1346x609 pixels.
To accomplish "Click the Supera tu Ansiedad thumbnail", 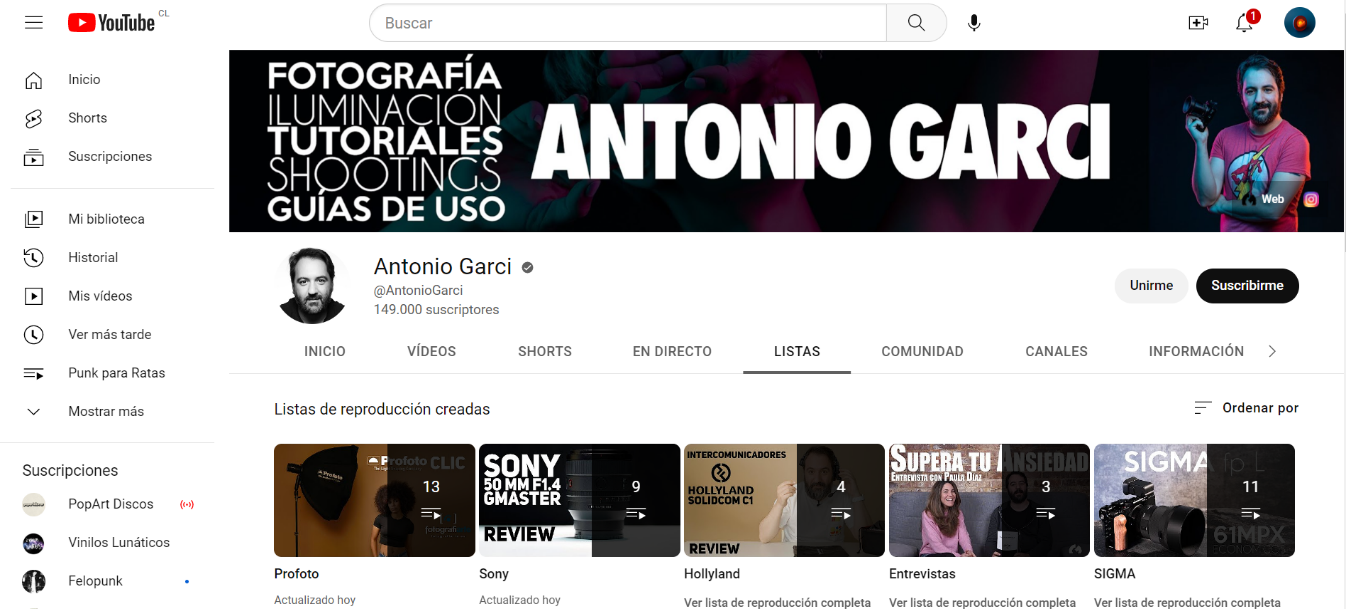I will pos(989,500).
